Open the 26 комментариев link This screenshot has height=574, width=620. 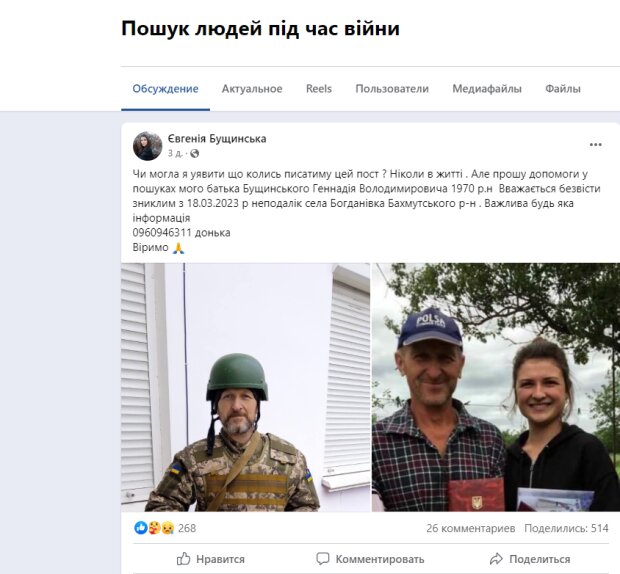471,528
